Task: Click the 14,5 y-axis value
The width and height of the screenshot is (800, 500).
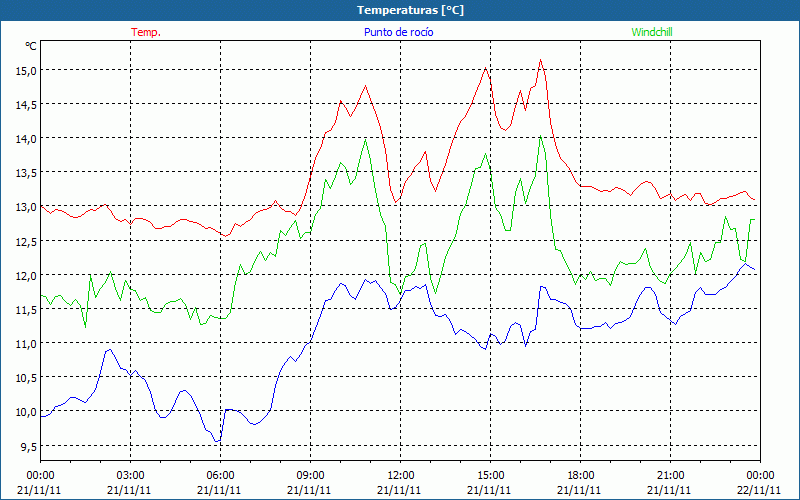Action: [x=26, y=105]
